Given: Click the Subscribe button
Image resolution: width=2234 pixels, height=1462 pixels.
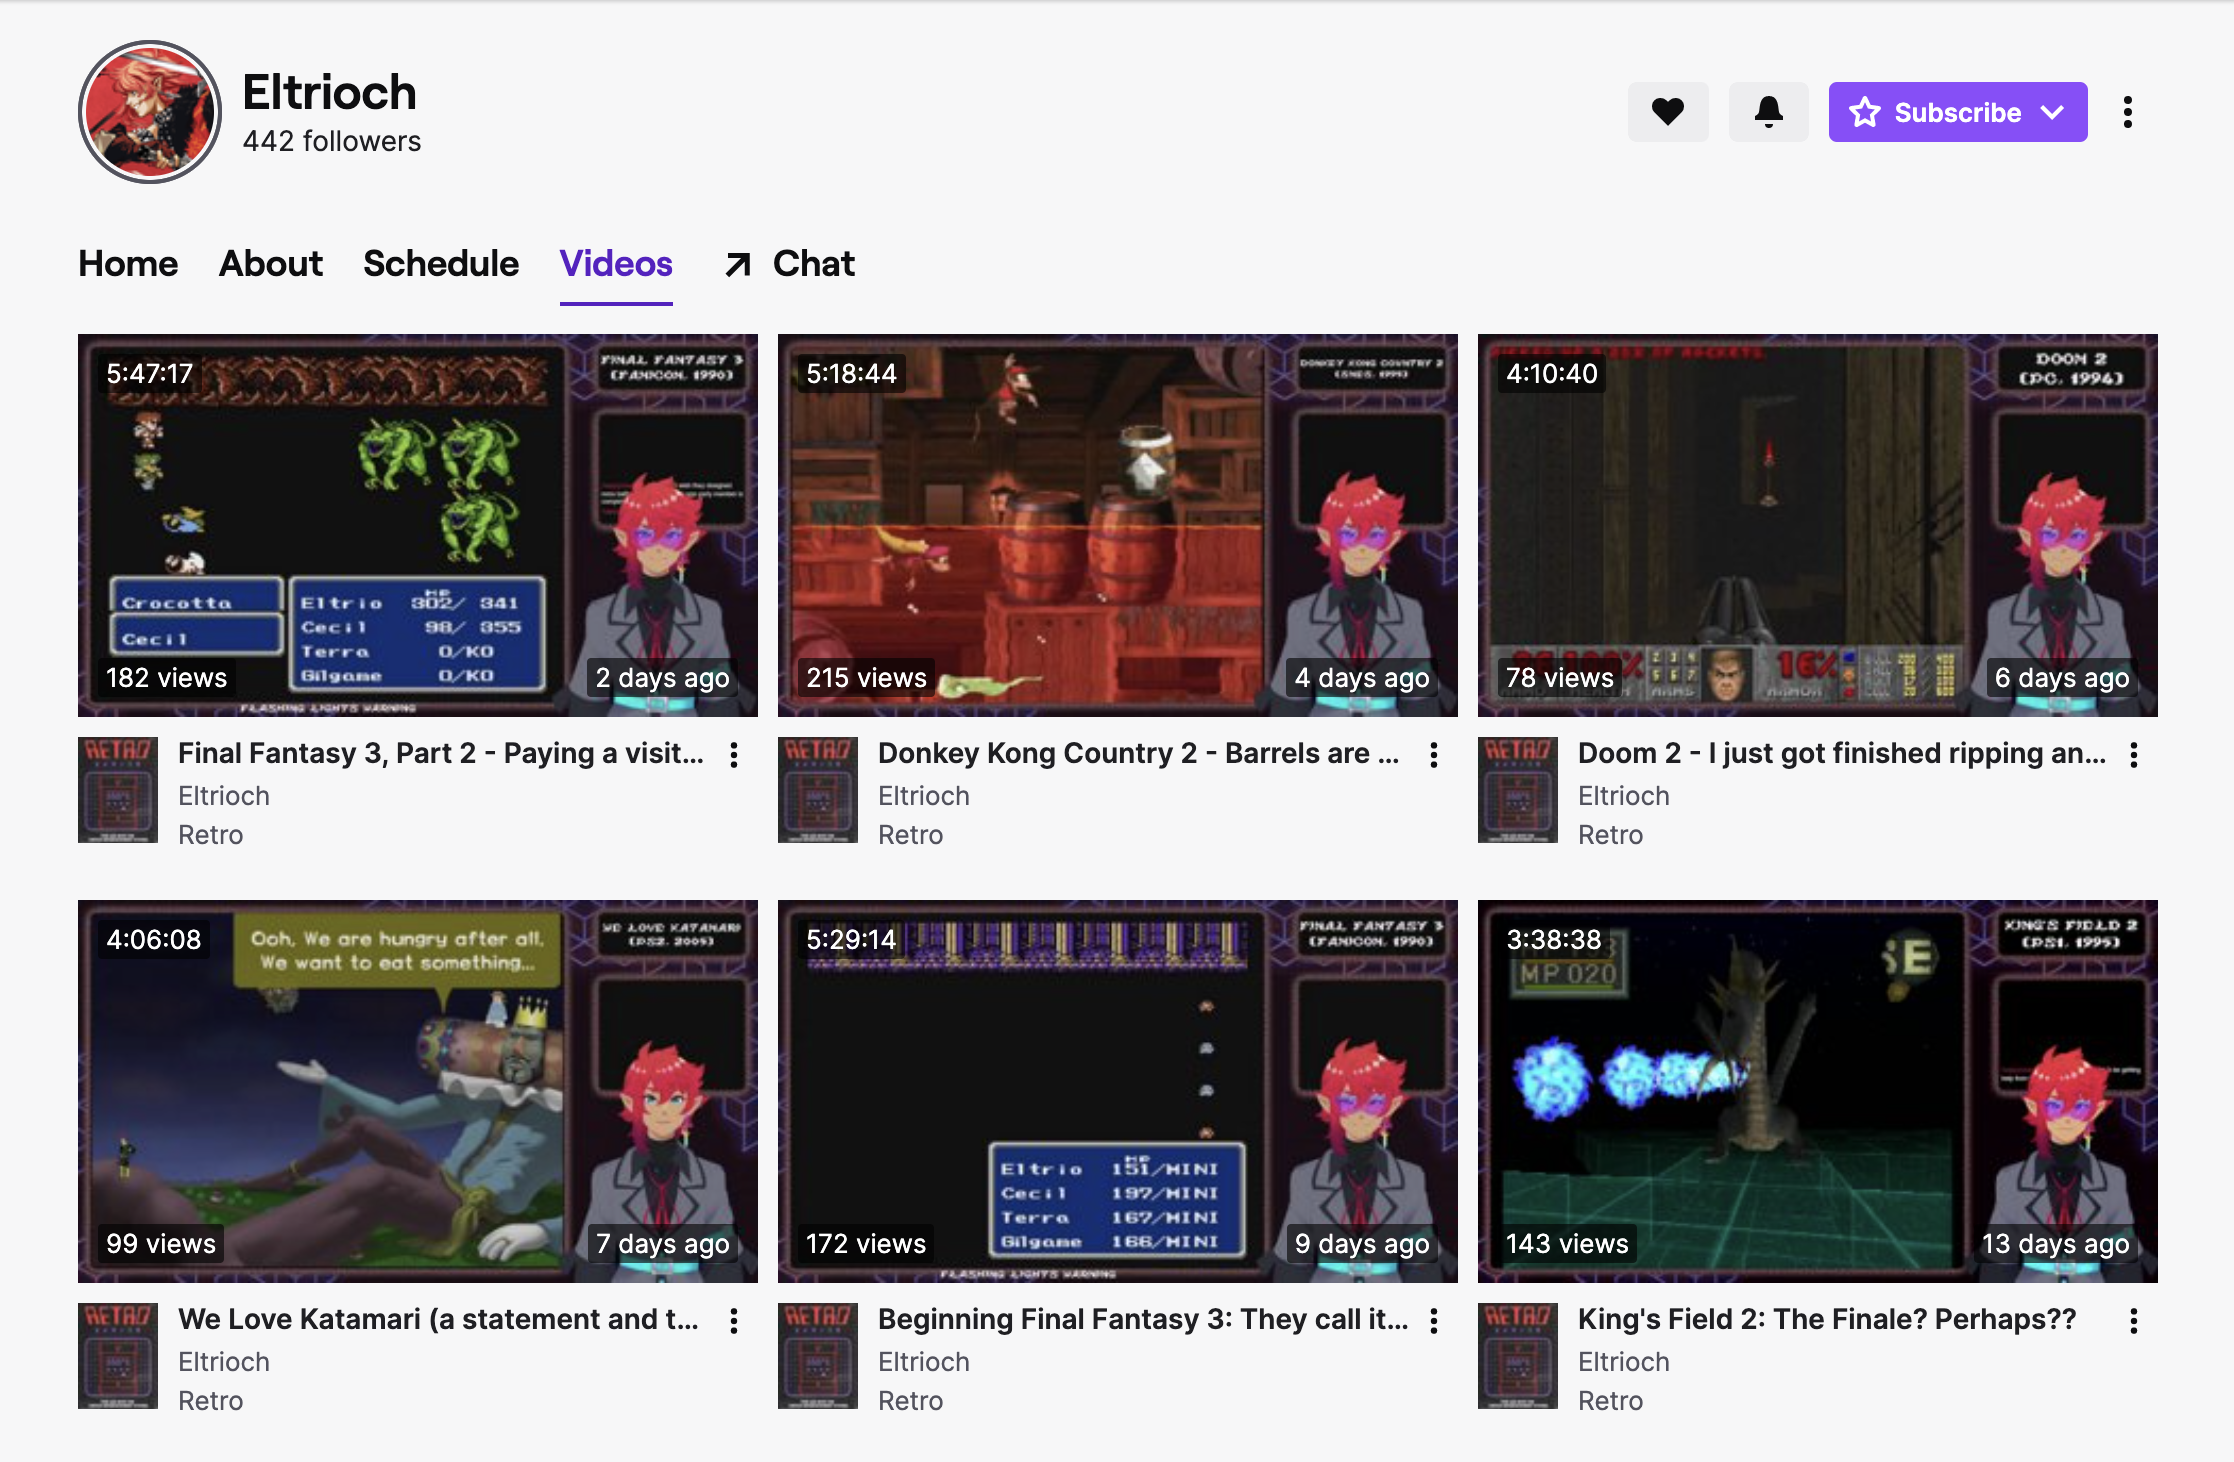Looking at the screenshot, I should coord(1958,112).
